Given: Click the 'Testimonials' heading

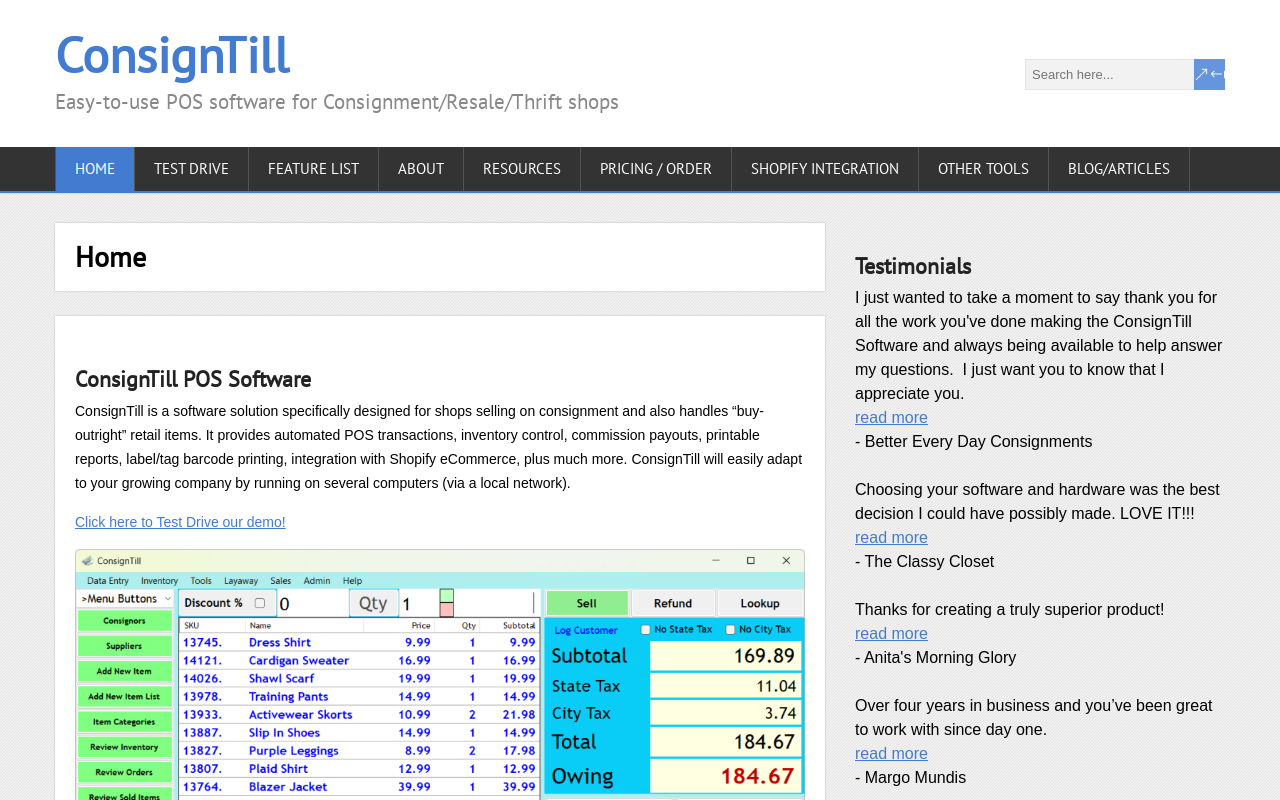Looking at the screenshot, I should pyautogui.click(x=913, y=266).
